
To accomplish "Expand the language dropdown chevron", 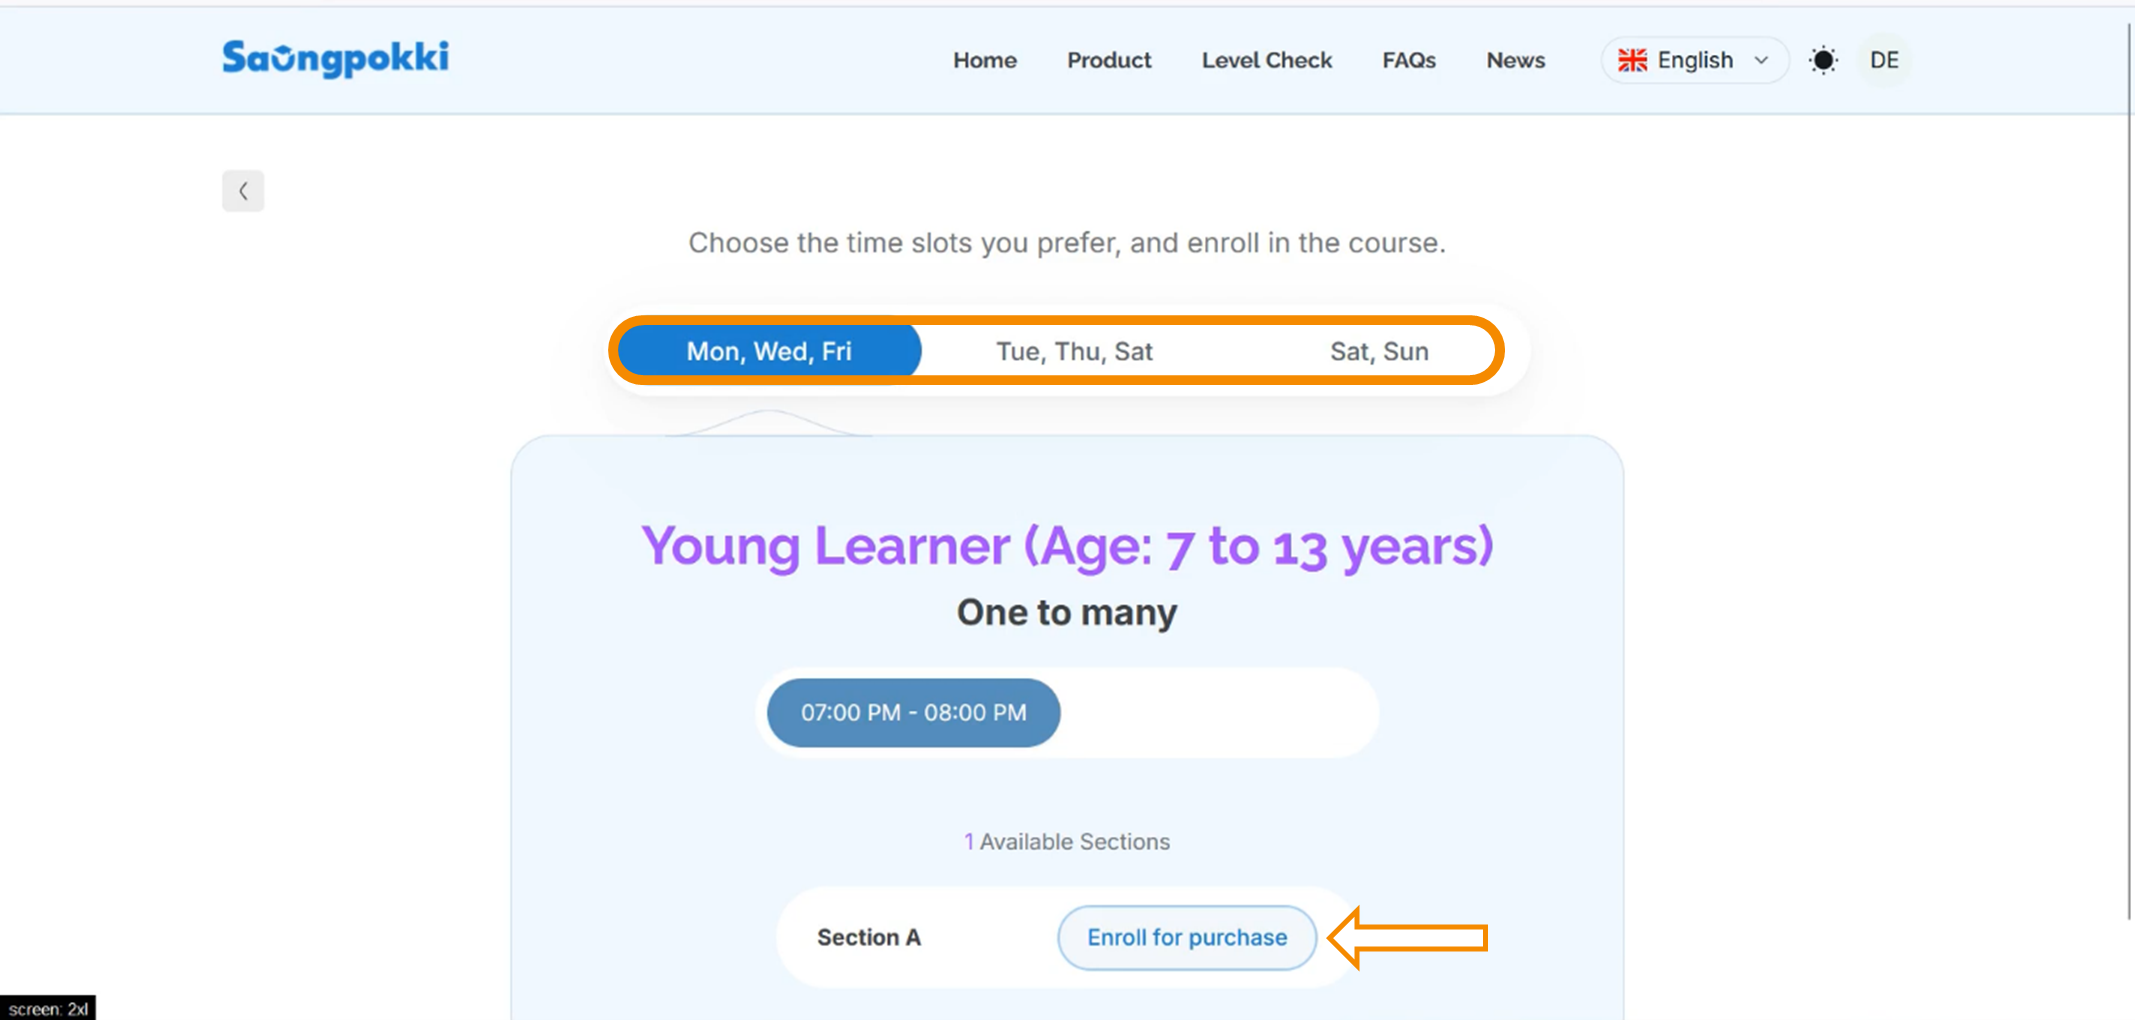I will (1761, 60).
